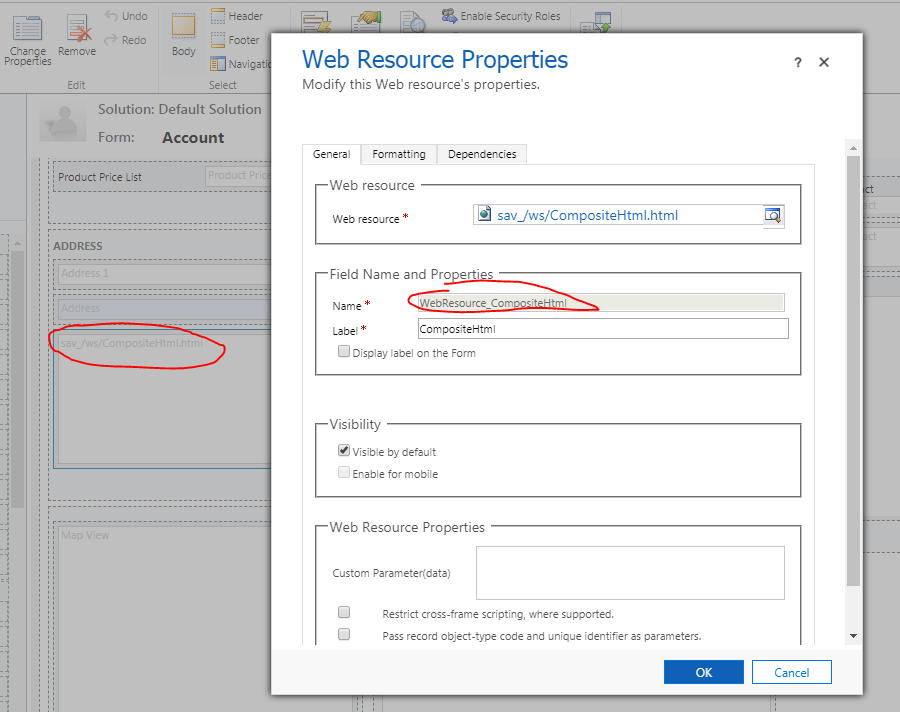Confirm changes with the OK button
This screenshot has width=900, height=712.
pos(703,671)
